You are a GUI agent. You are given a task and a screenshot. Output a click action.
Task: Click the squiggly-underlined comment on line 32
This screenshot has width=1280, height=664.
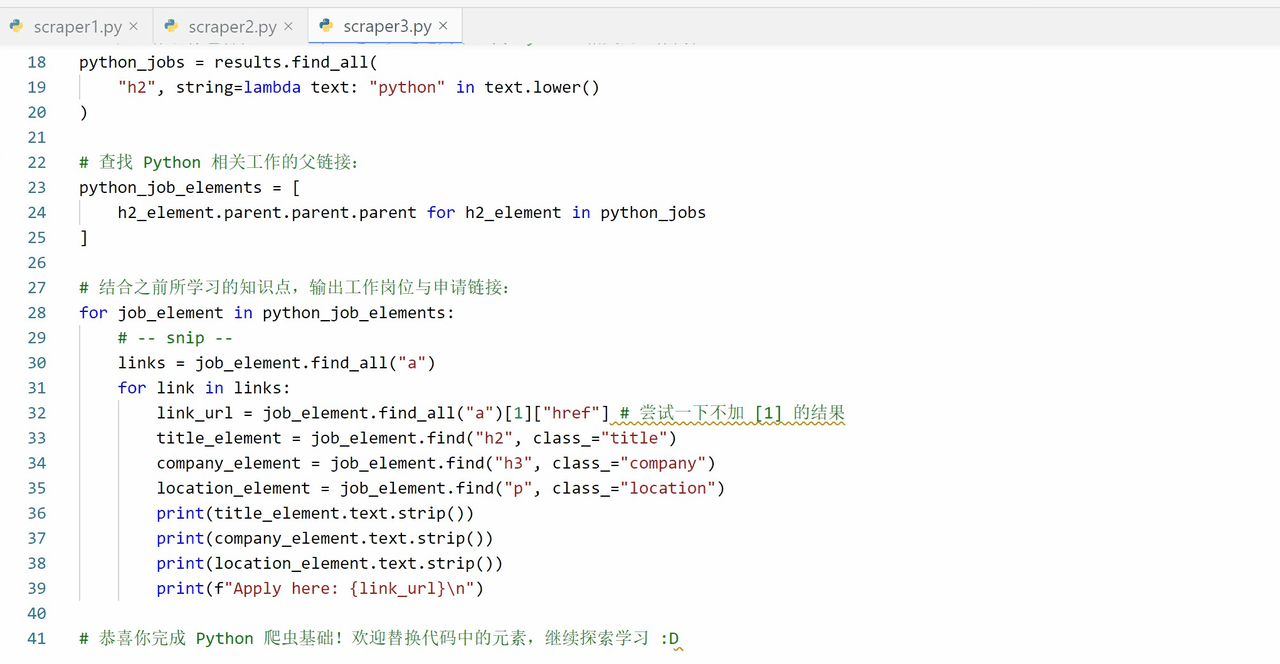click(x=732, y=413)
